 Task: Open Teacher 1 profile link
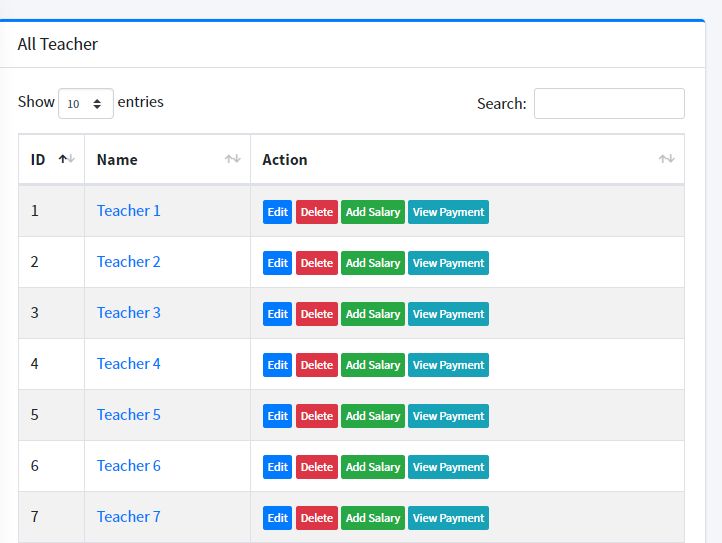click(128, 211)
